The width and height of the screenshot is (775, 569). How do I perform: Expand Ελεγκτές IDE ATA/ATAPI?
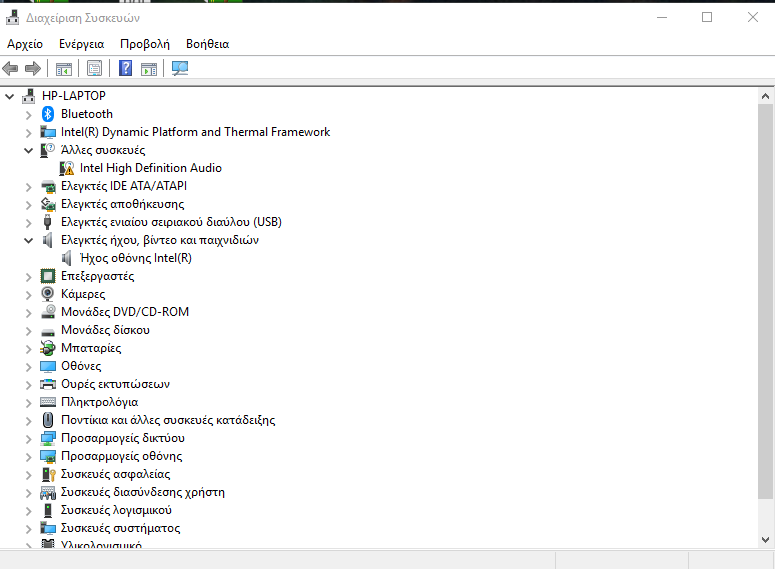click(28, 186)
